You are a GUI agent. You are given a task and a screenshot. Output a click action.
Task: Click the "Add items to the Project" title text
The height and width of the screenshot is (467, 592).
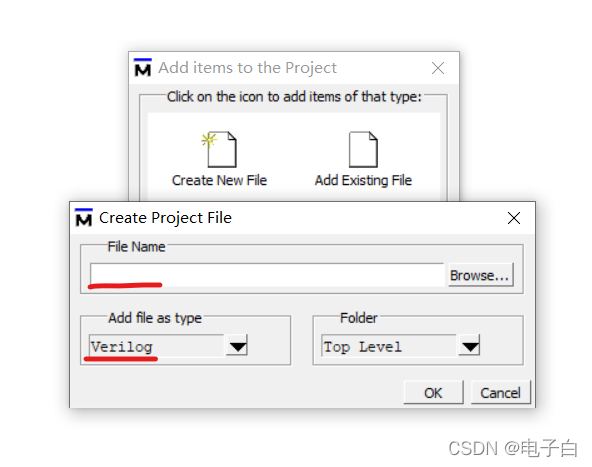tap(247, 68)
